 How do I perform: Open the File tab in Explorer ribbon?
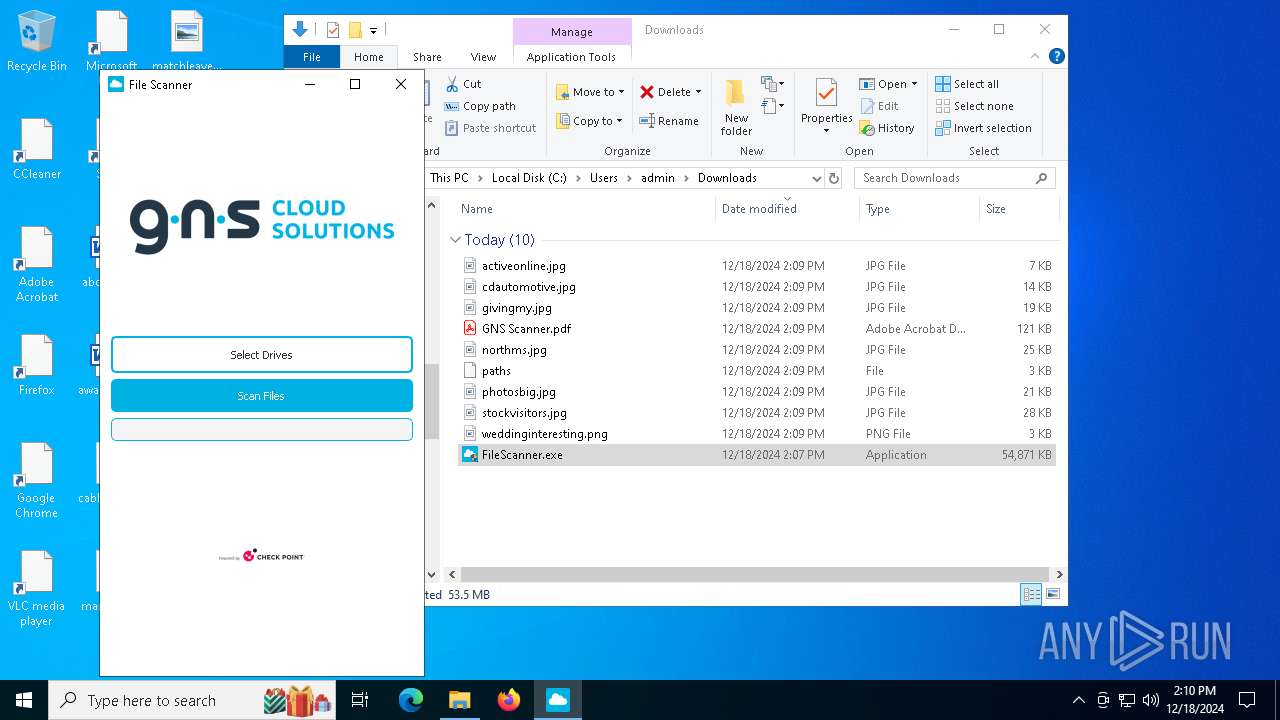click(x=312, y=57)
